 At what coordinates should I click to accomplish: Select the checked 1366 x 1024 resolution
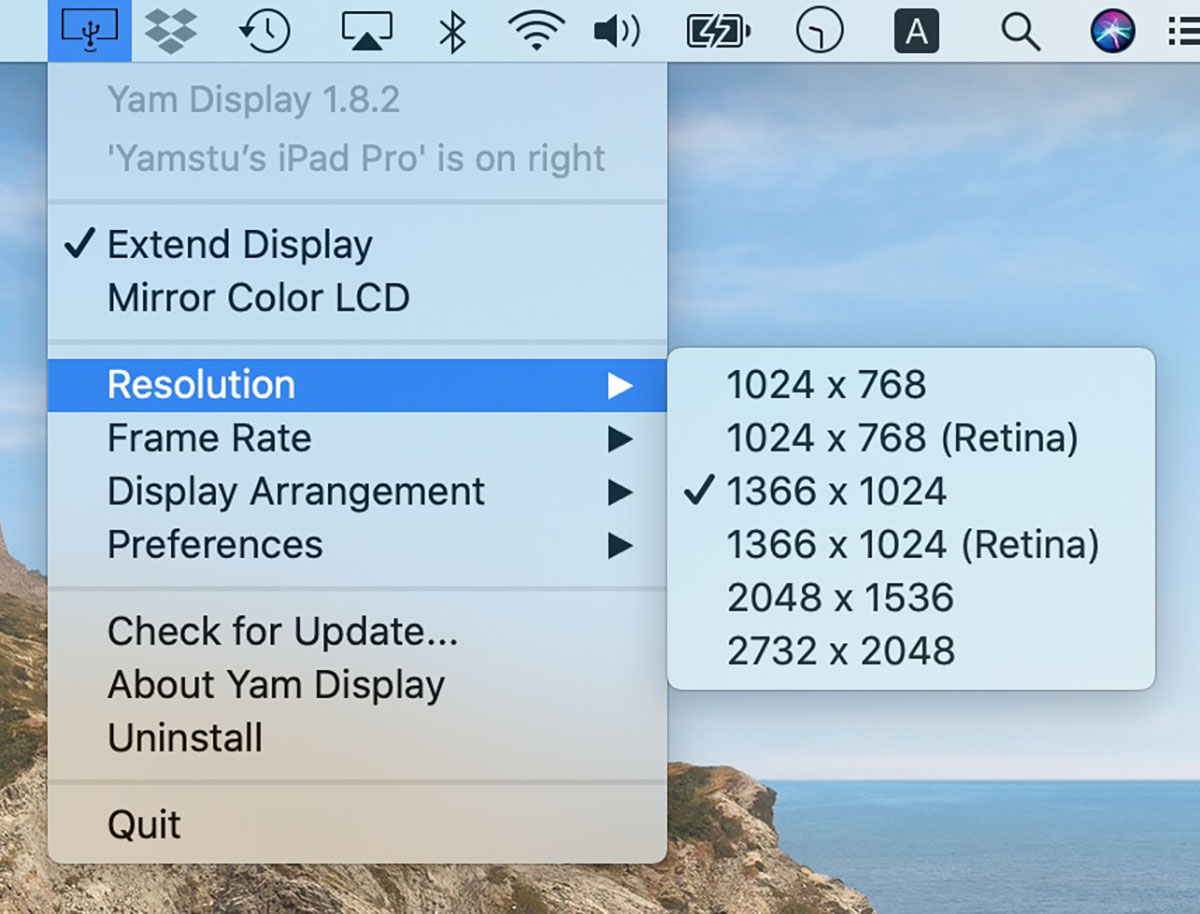click(836, 491)
